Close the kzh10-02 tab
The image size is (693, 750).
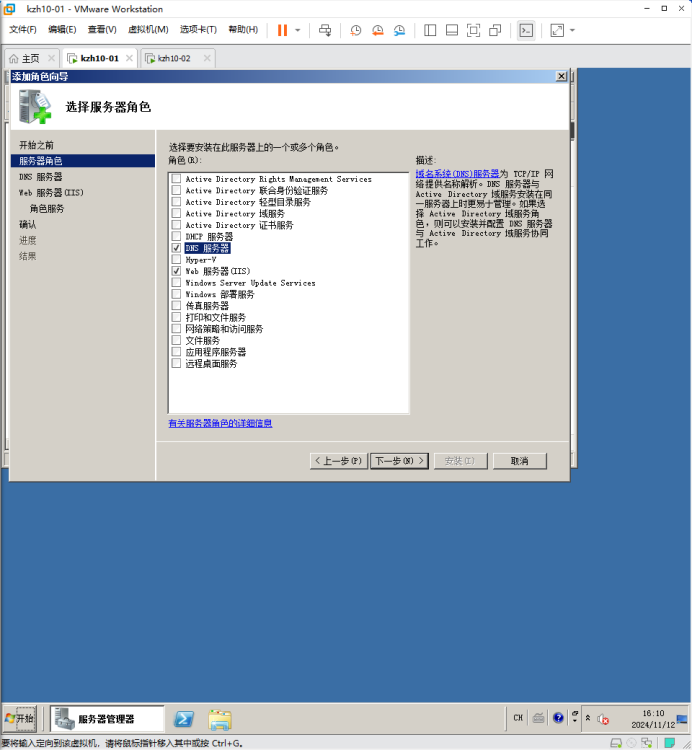click(x=207, y=58)
